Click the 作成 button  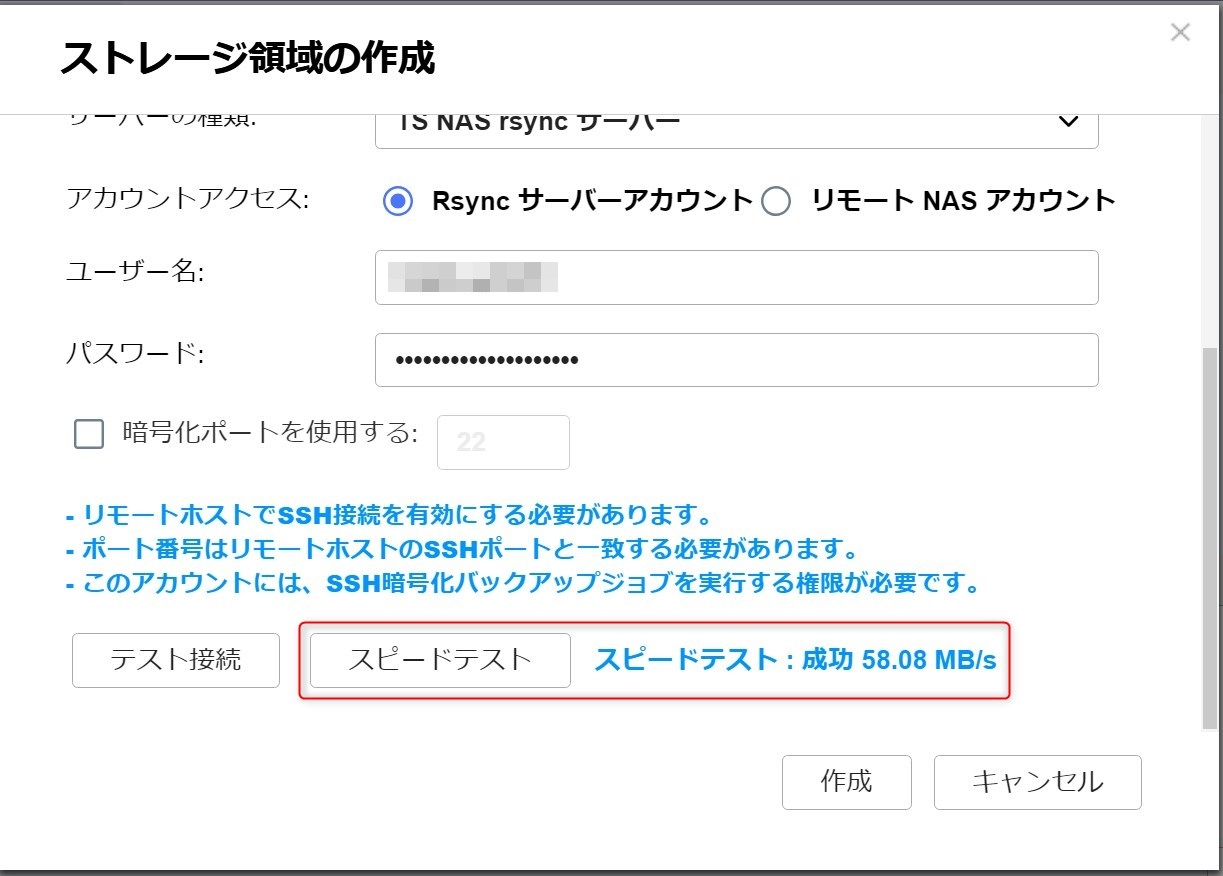point(846,782)
